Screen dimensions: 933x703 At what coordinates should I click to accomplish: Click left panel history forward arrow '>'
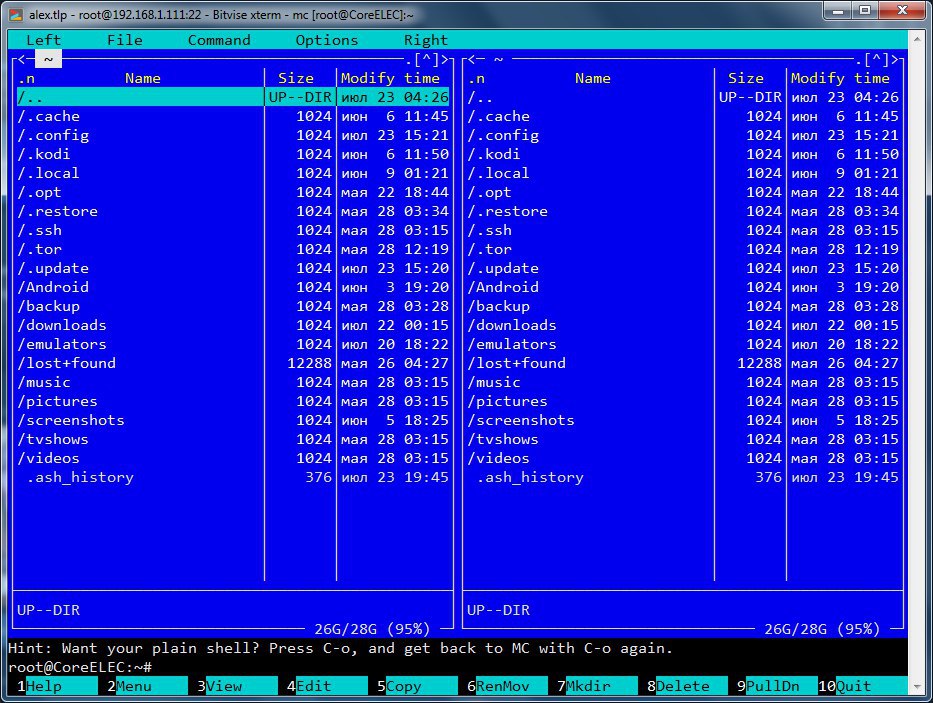click(x=444, y=59)
